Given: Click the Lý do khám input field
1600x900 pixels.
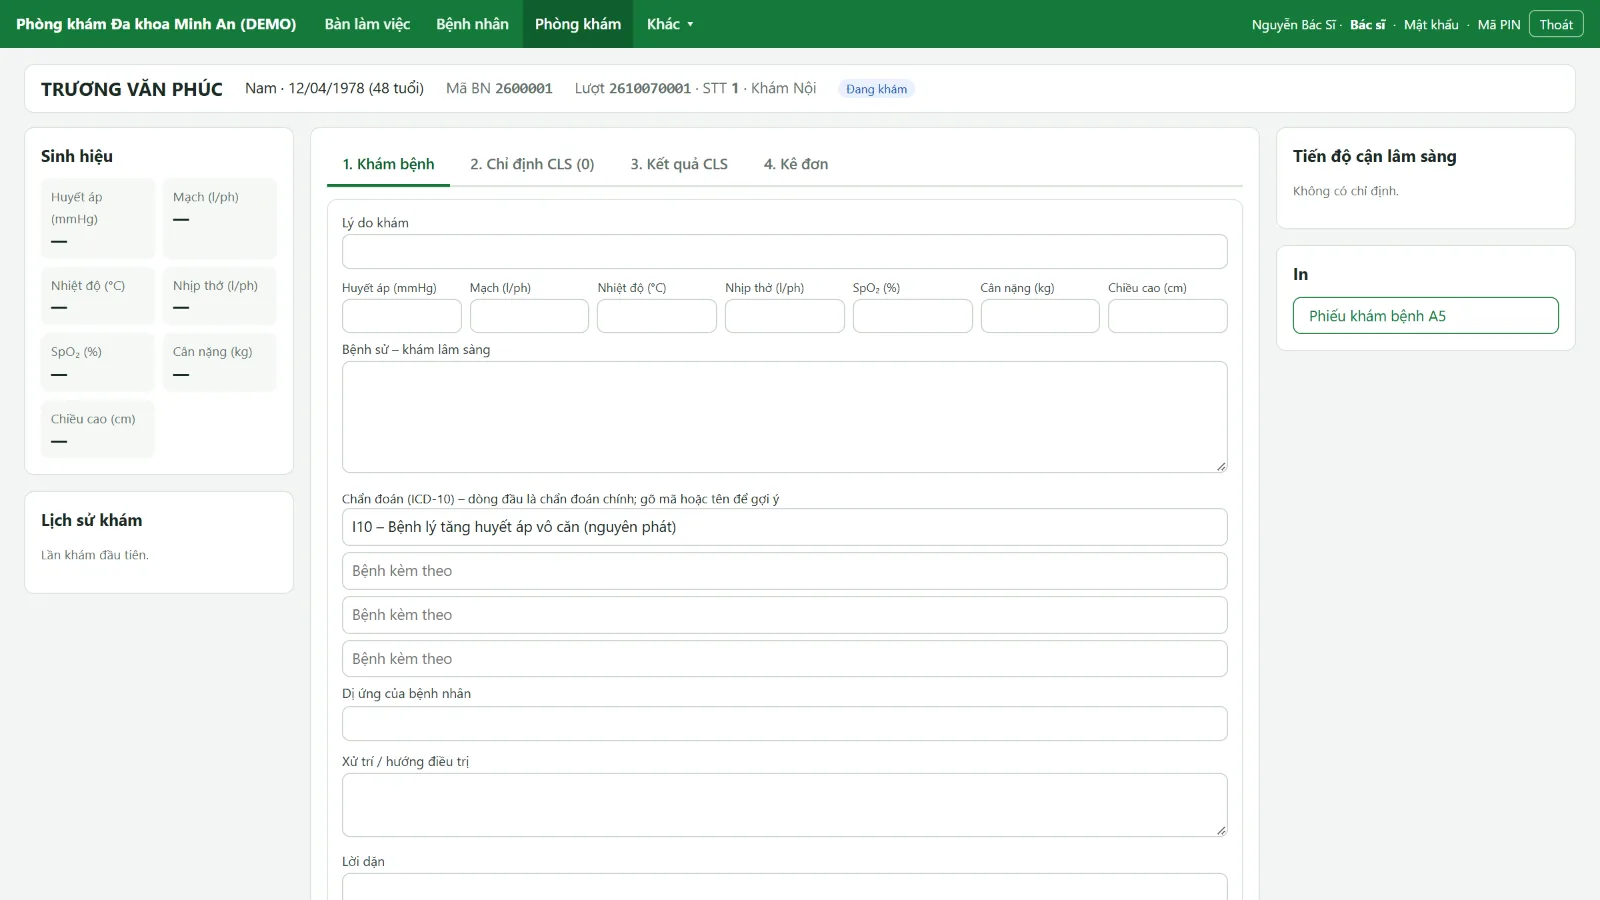Looking at the screenshot, I should (x=785, y=252).
